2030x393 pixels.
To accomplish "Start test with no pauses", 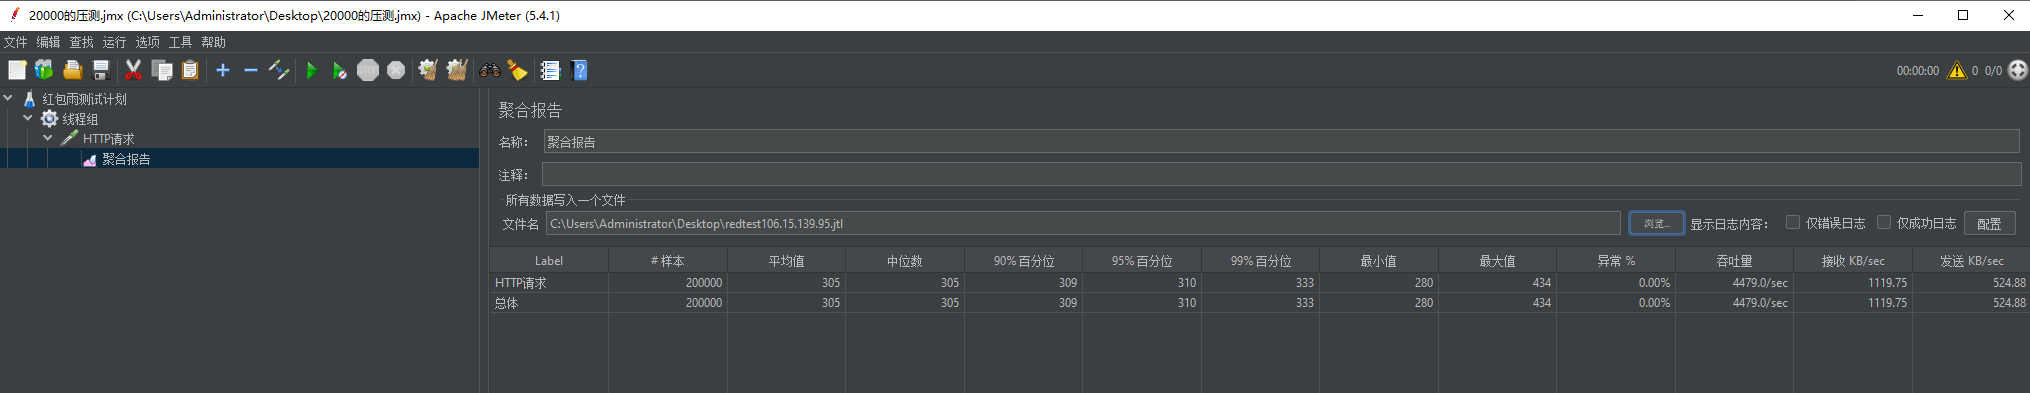I will (340, 70).
